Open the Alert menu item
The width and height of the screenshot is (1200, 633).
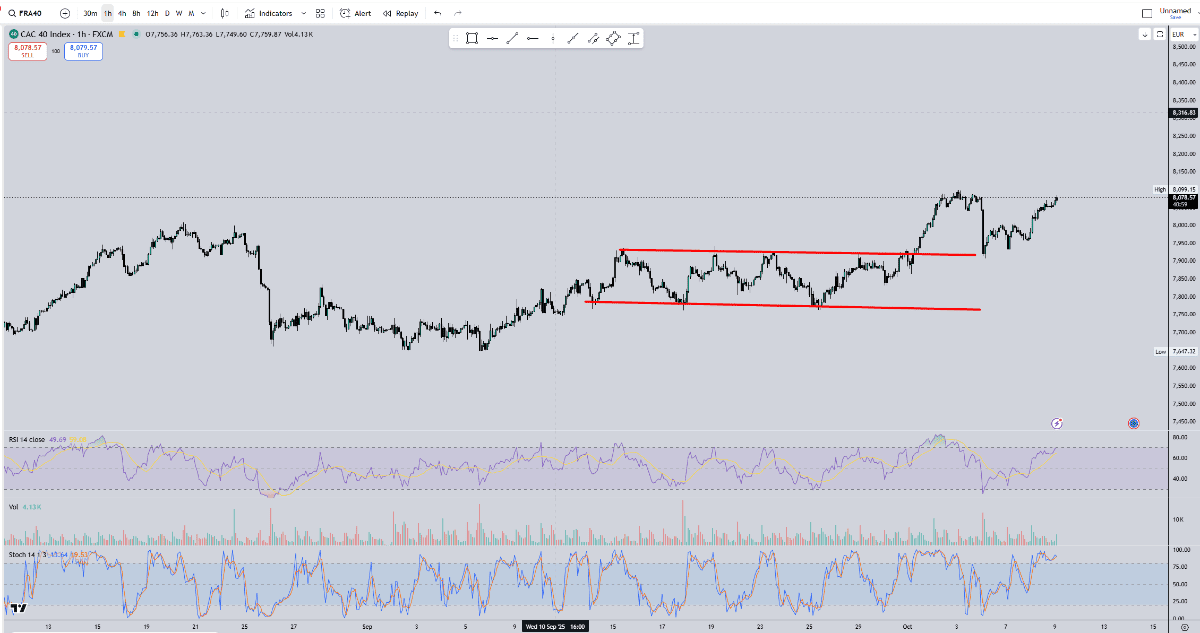pos(355,13)
